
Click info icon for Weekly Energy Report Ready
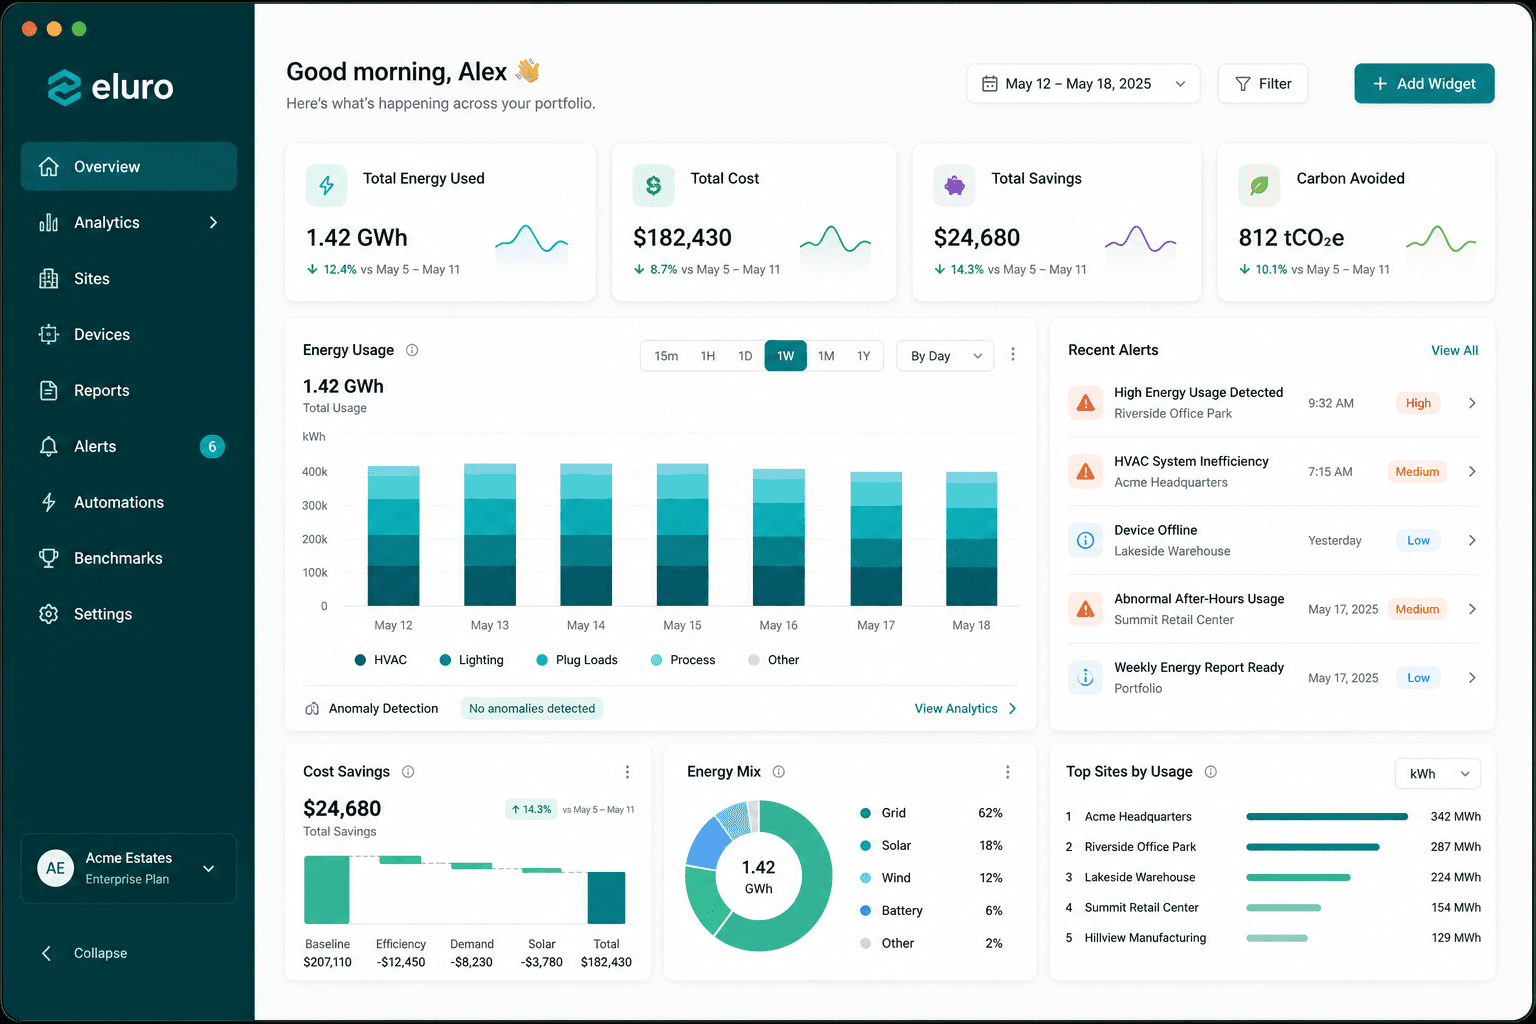[1085, 678]
